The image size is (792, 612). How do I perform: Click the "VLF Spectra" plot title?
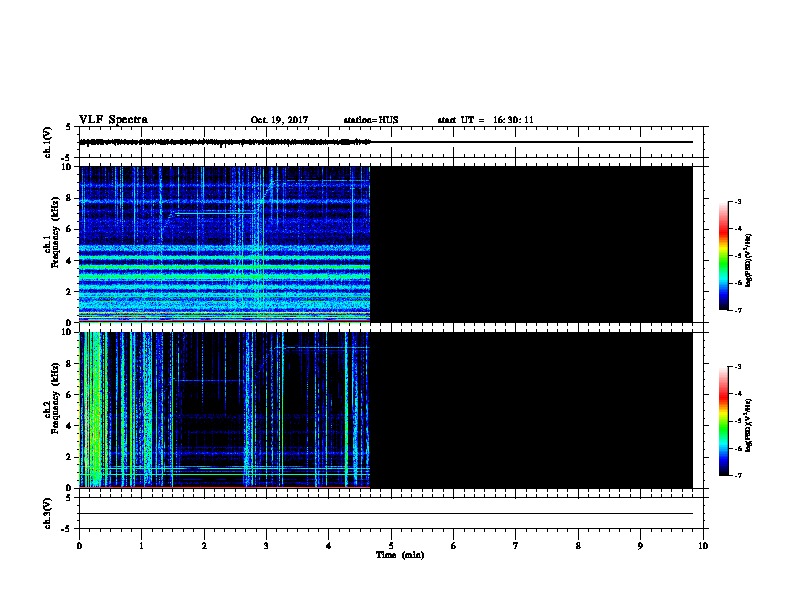point(113,120)
